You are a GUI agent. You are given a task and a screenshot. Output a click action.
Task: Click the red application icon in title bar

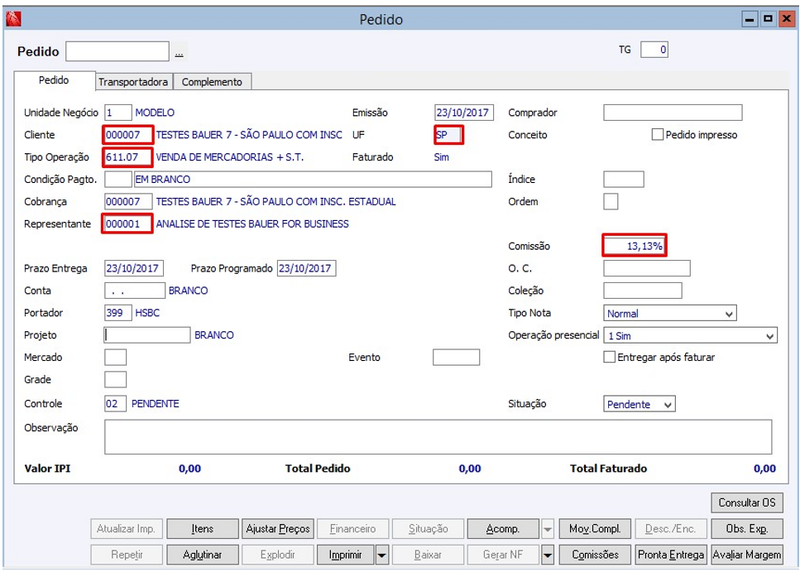(13, 19)
